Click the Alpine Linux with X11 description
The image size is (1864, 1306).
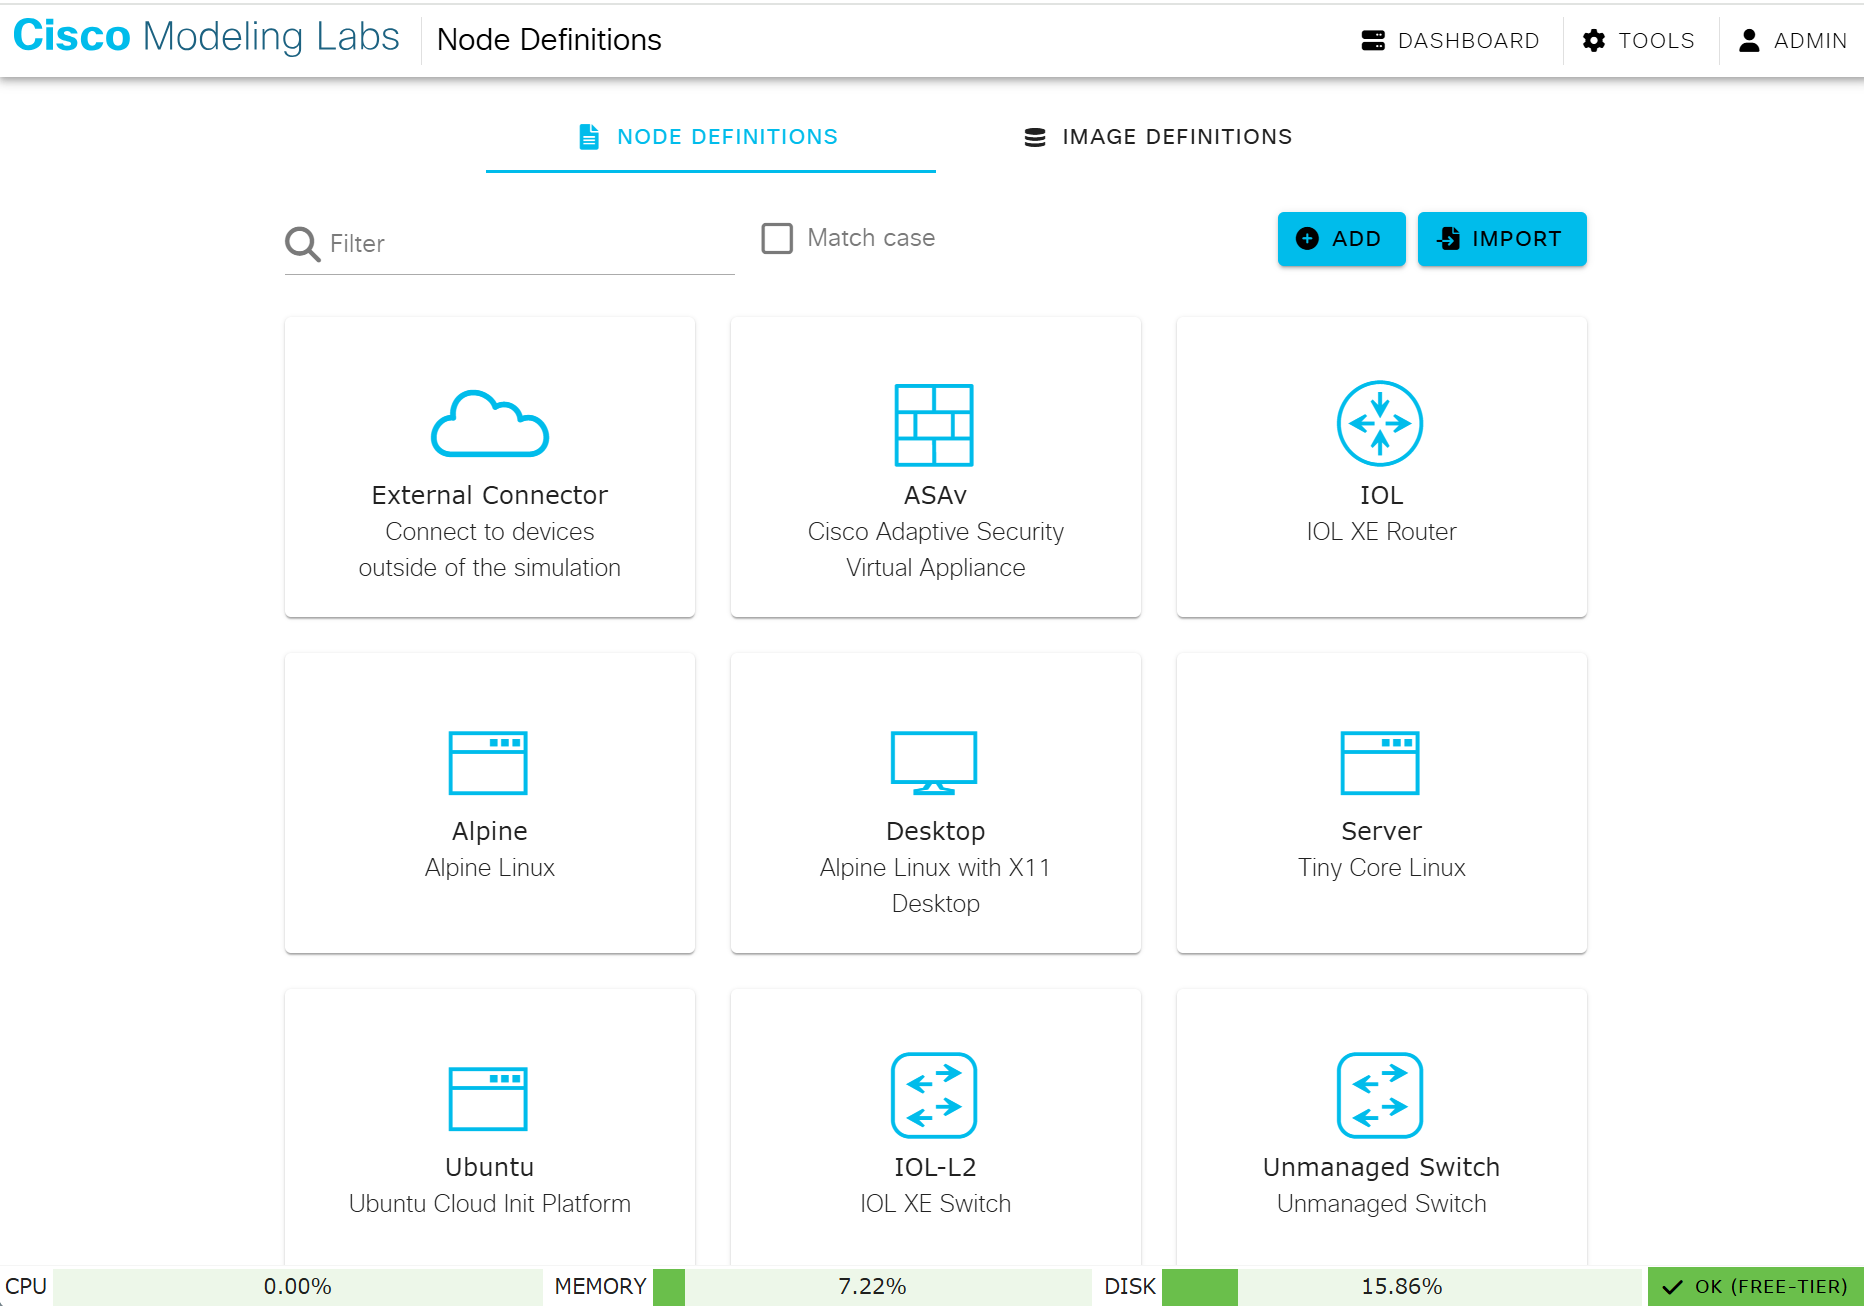[936, 886]
